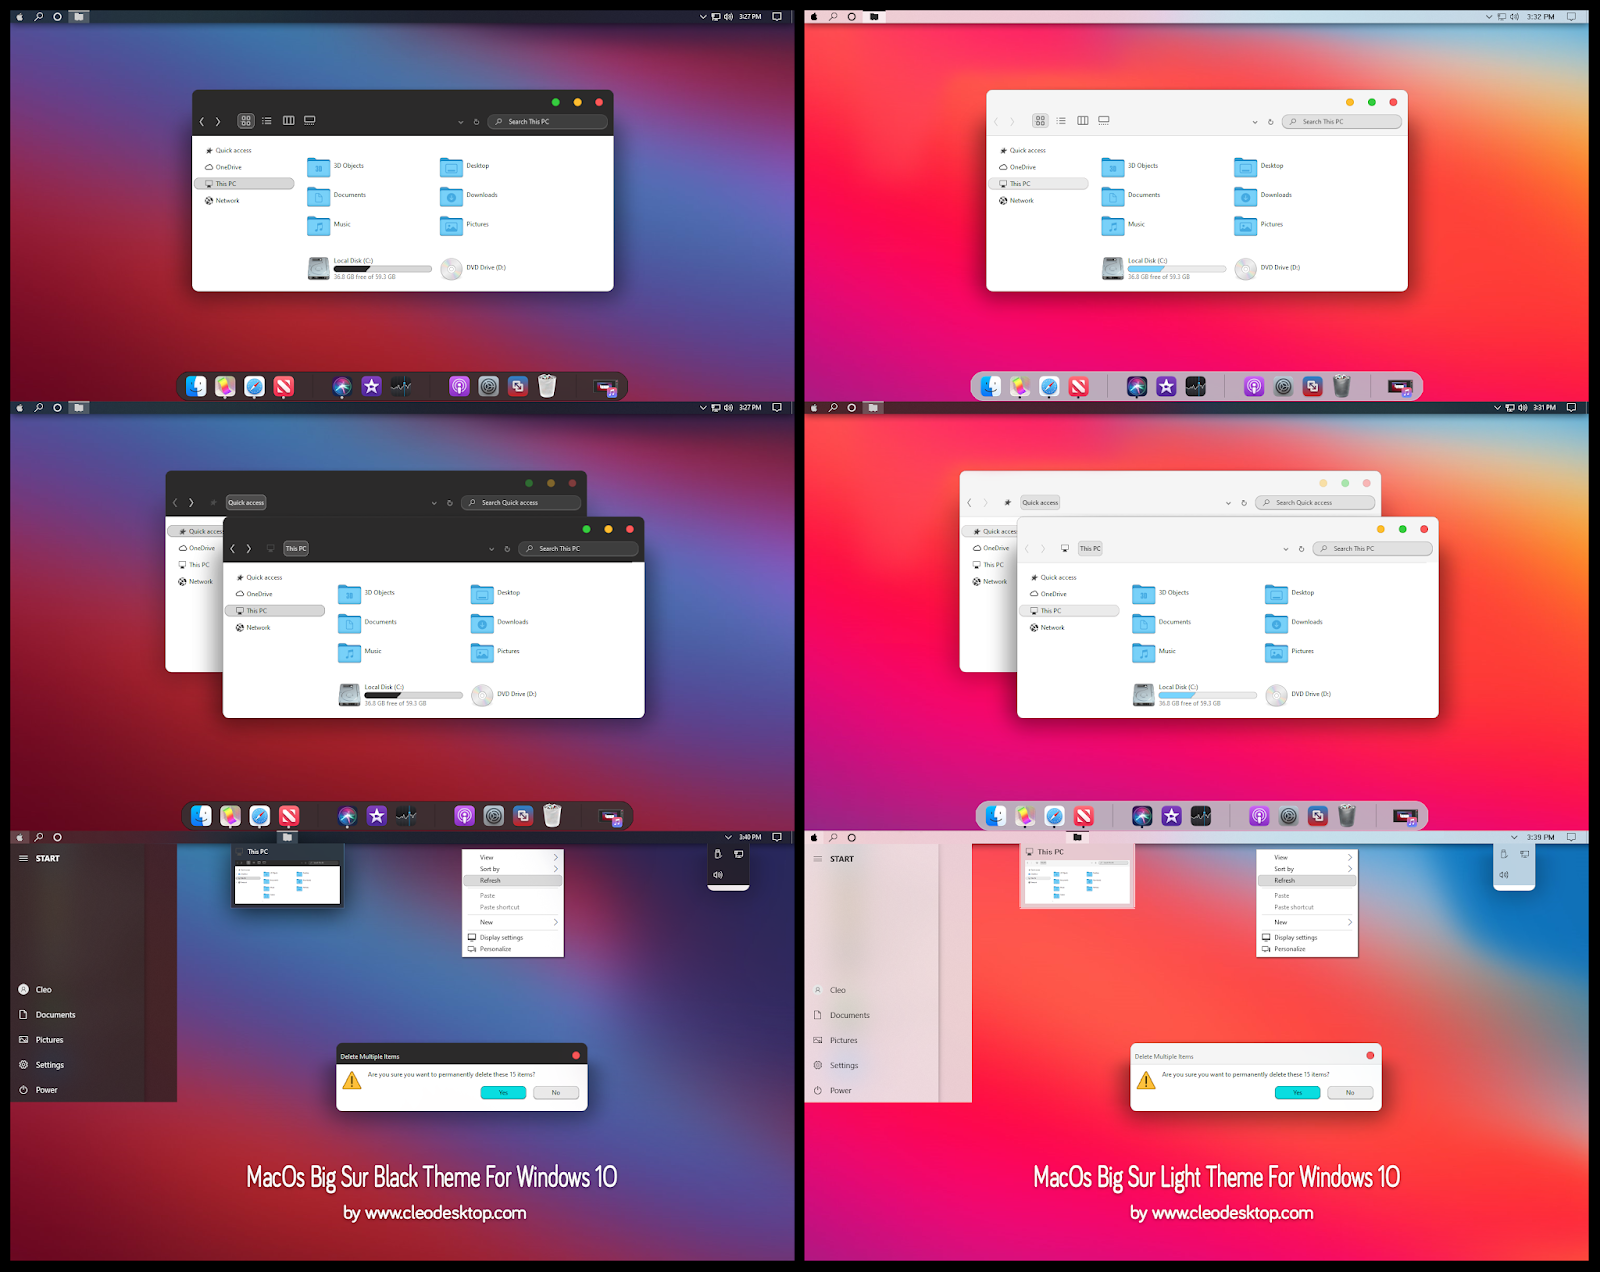Open Siri in the dark two-window screenshot's dock
1600x1272 pixels.
coord(347,816)
